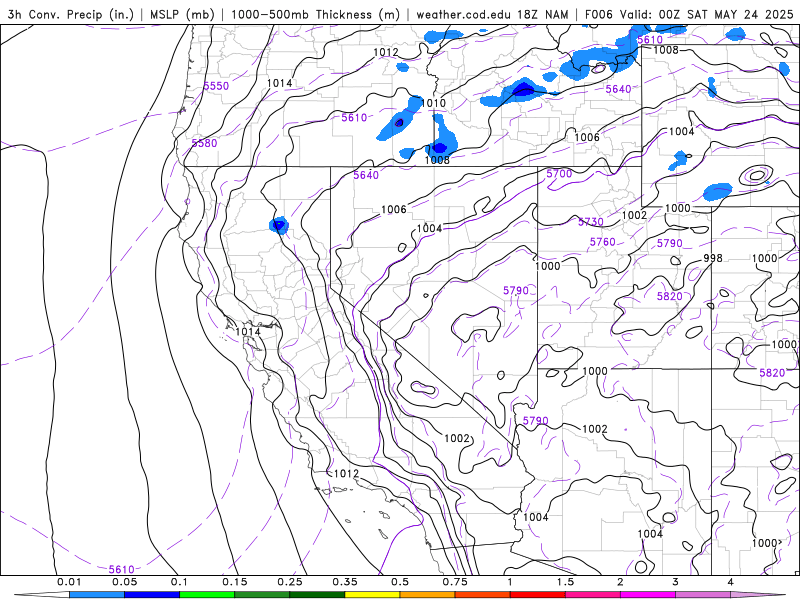Click the yellow 0.35–0.5 legend swatch
Viewport: 800px width, 600px height.
[372, 595]
